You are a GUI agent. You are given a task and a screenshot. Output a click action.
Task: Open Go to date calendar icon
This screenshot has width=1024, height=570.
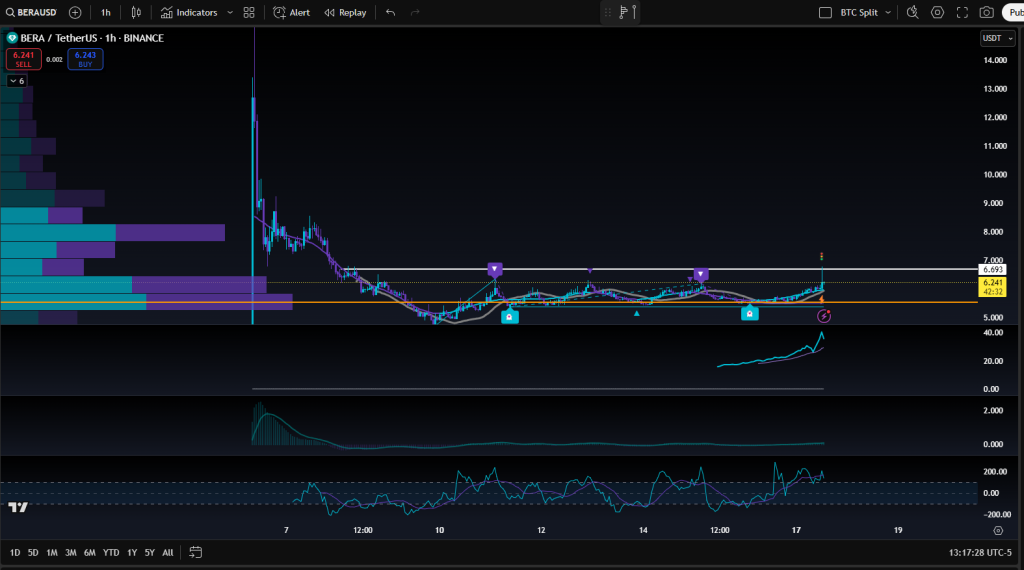point(195,552)
